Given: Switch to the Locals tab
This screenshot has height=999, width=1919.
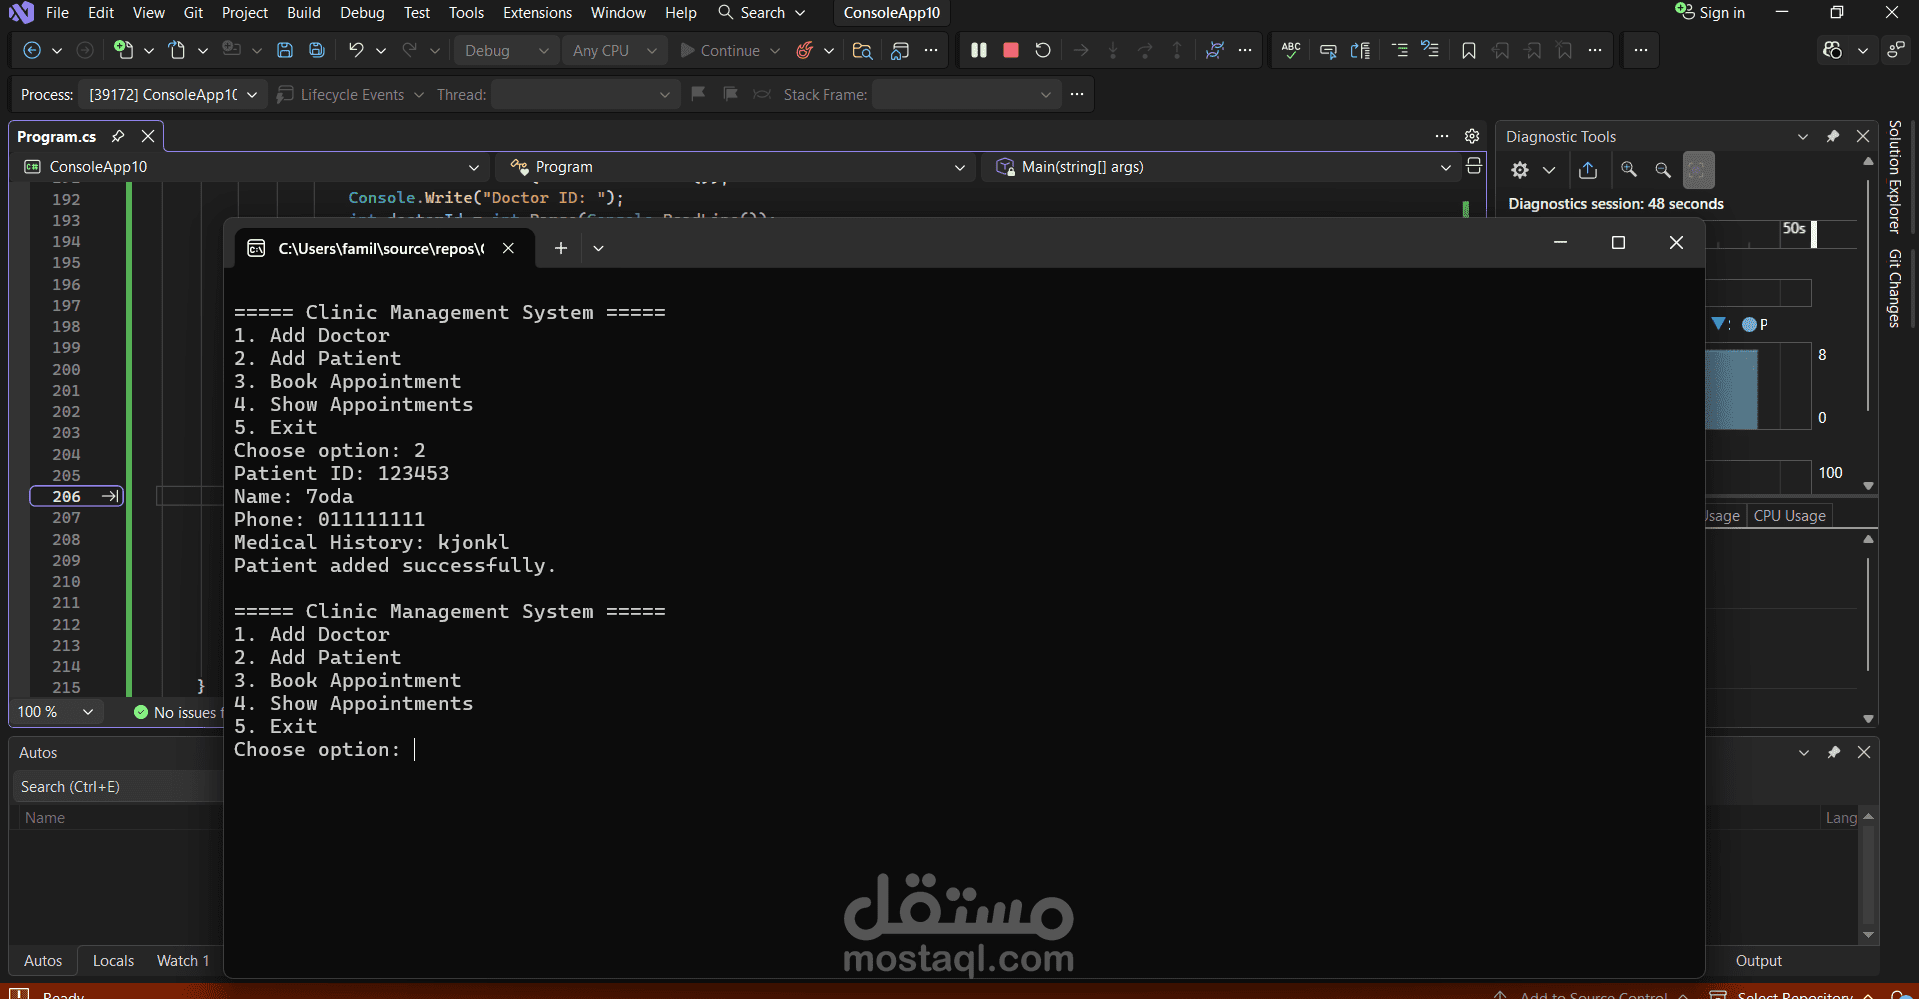Looking at the screenshot, I should [x=113, y=960].
